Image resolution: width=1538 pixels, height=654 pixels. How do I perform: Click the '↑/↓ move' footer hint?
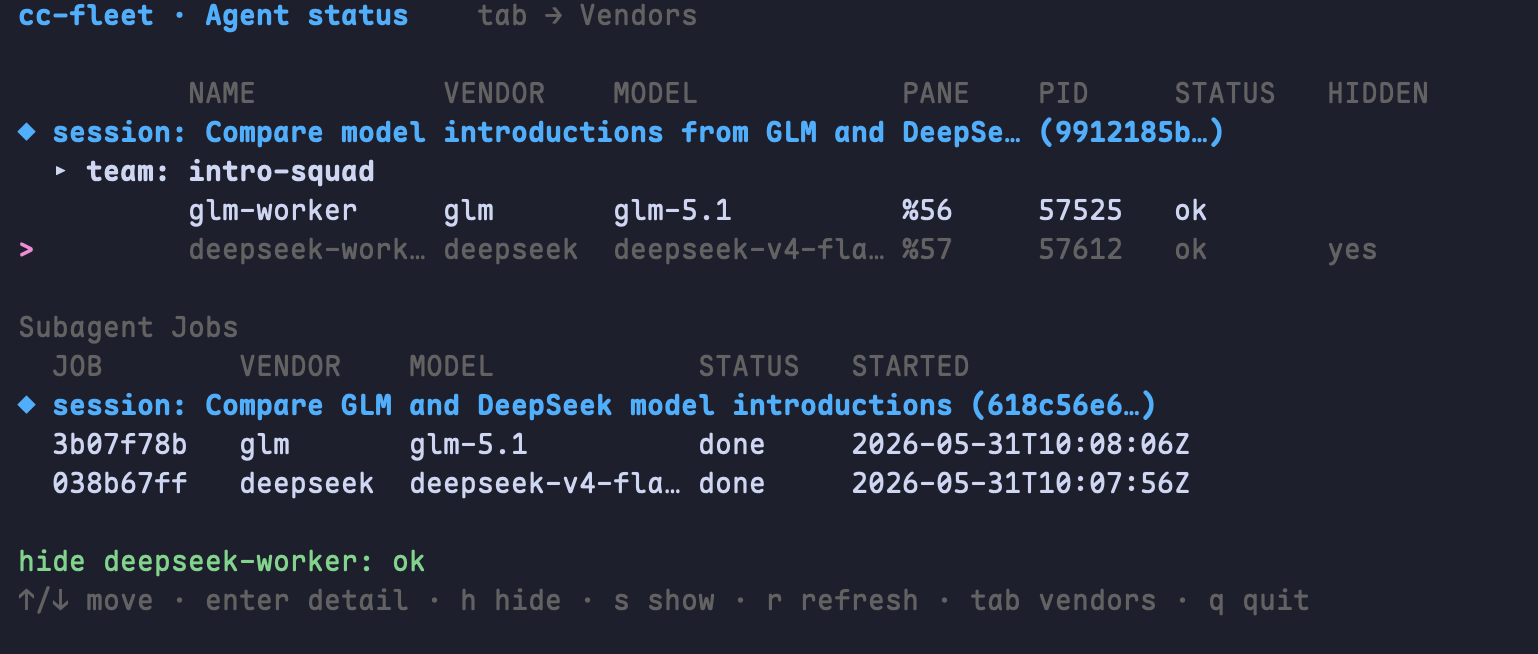pyautogui.click(x=86, y=600)
